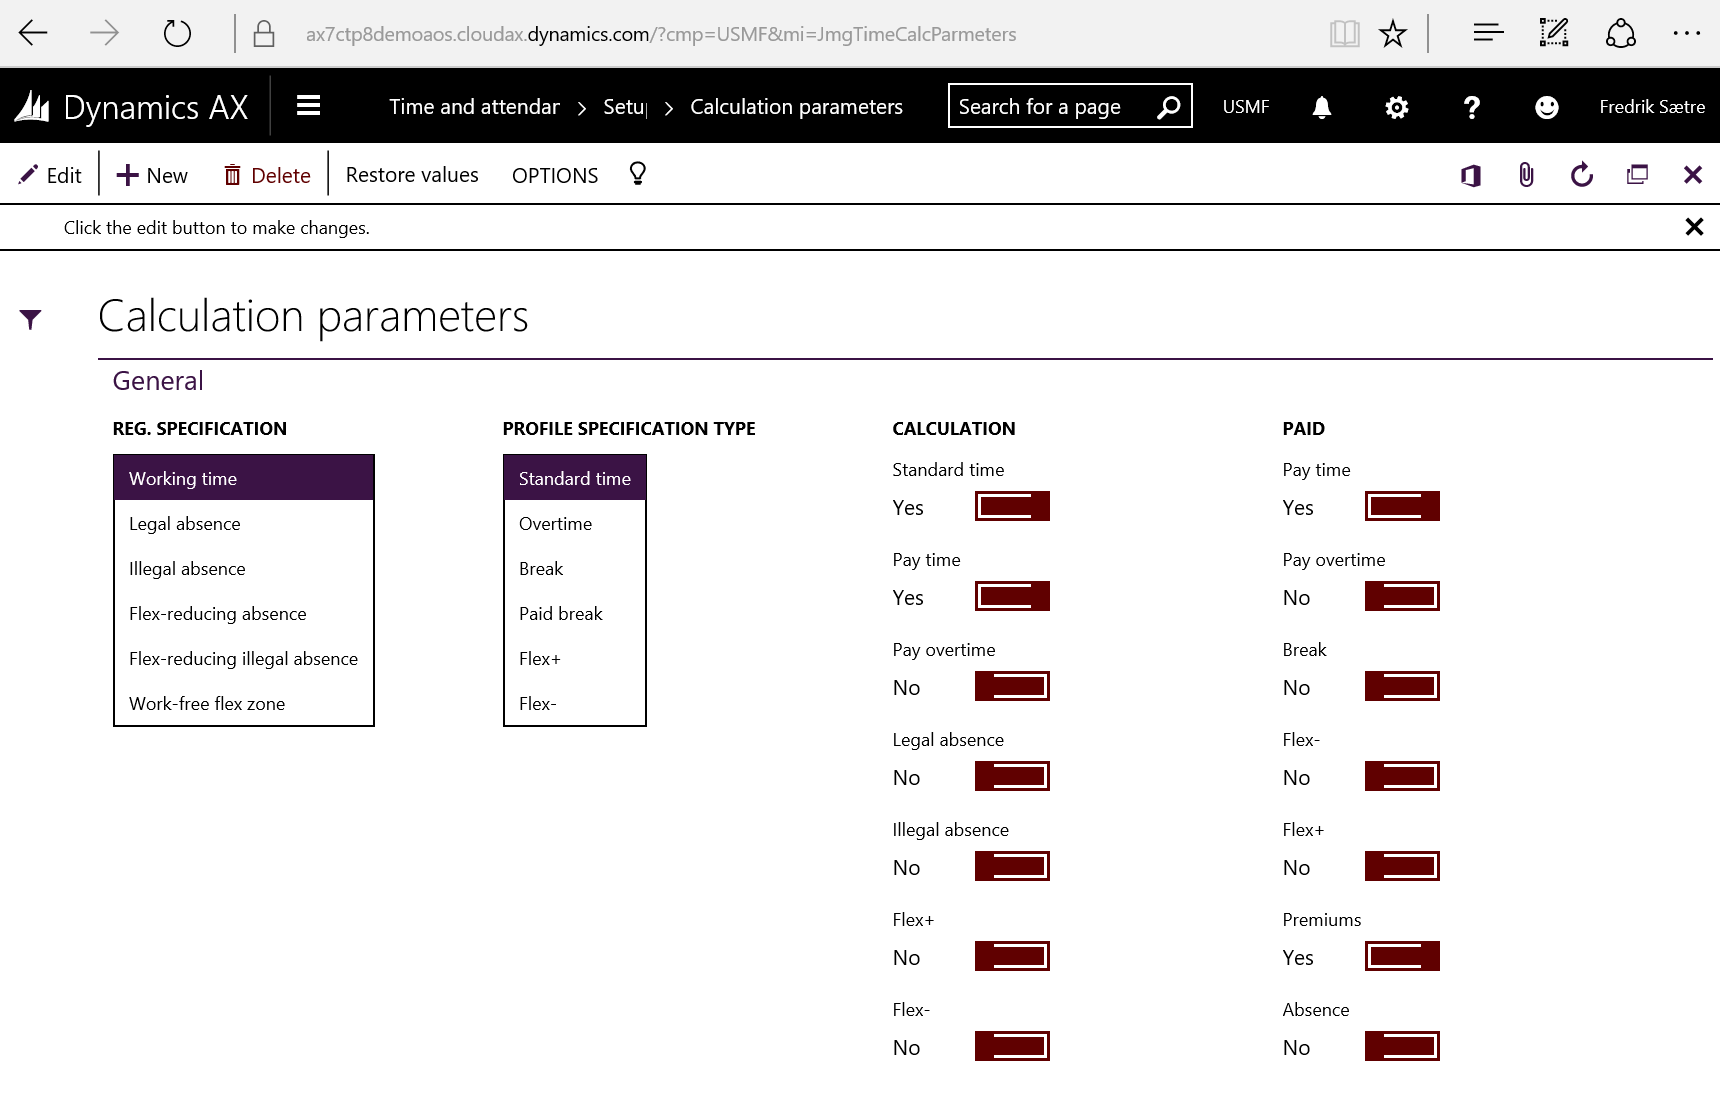Collapse the General section header
Image resolution: width=1720 pixels, height=1105 pixels.
pyautogui.click(x=158, y=381)
